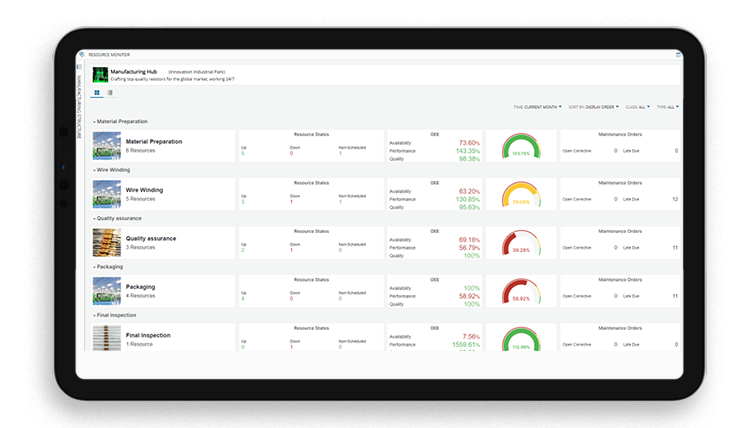Image resolution: width=754 pixels, height=428 pixels.
Task: Open the Material Preparation thumbnail image
Action: tap(106, 145)
